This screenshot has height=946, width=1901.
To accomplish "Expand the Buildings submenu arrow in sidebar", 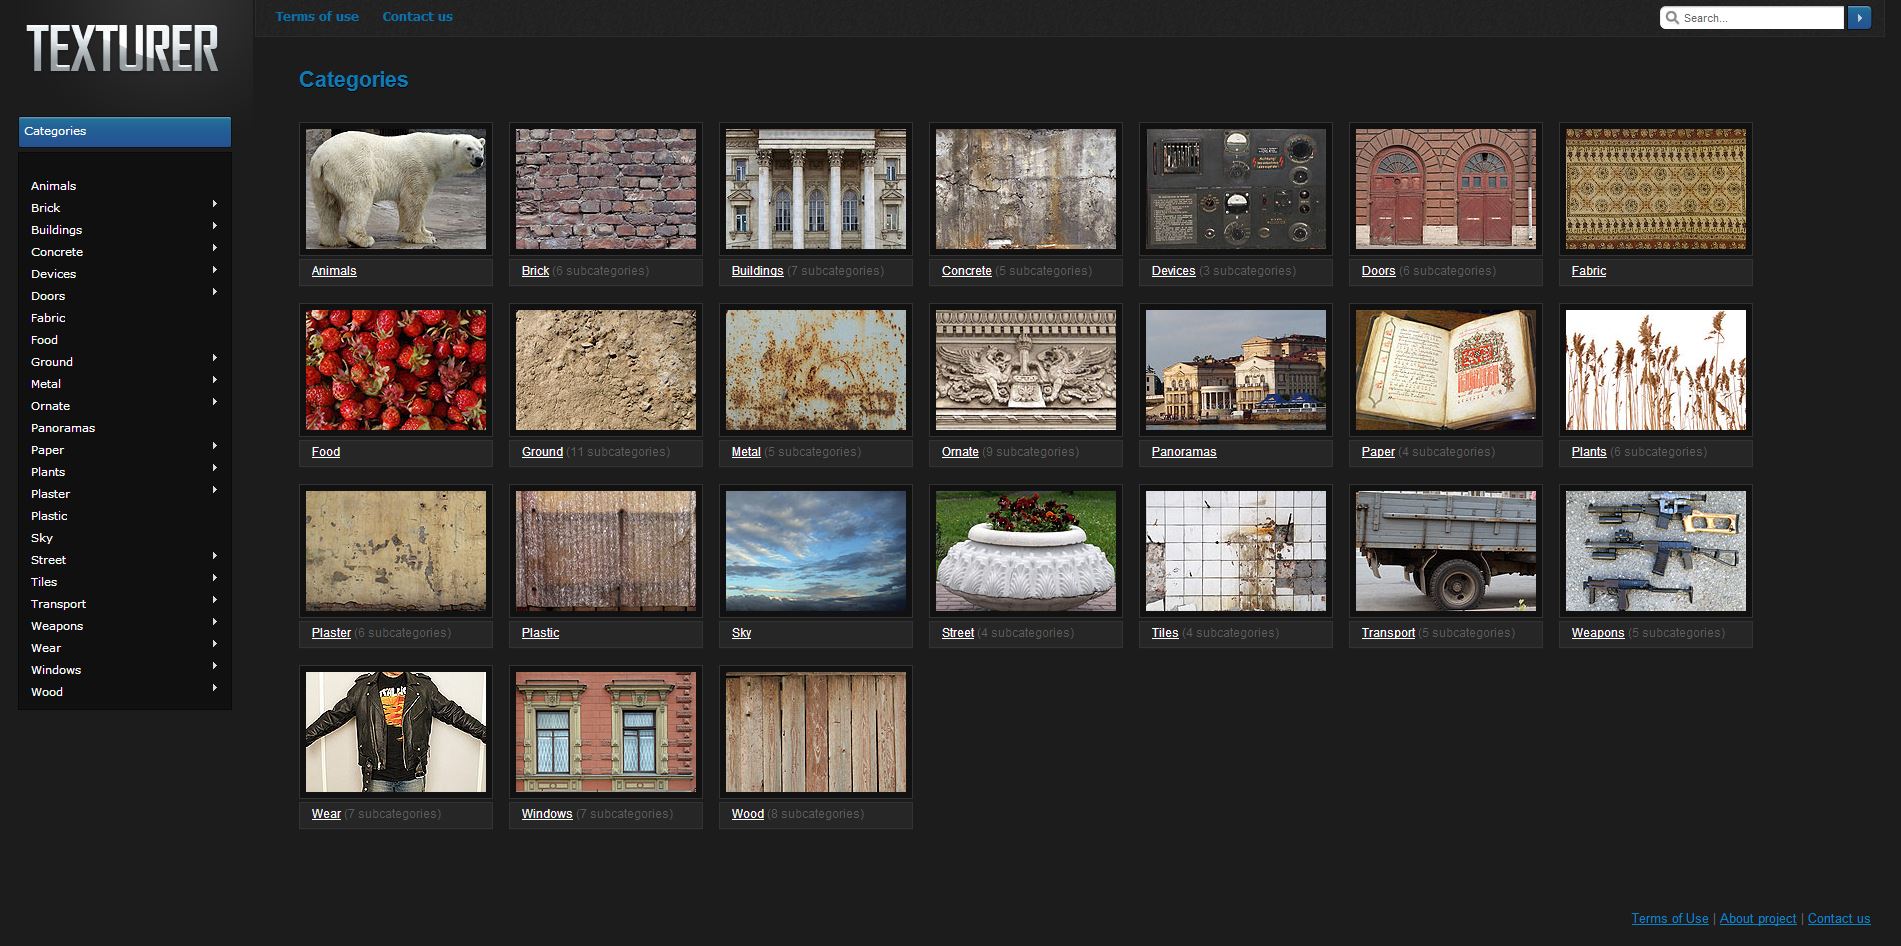I will coord(215,226).
